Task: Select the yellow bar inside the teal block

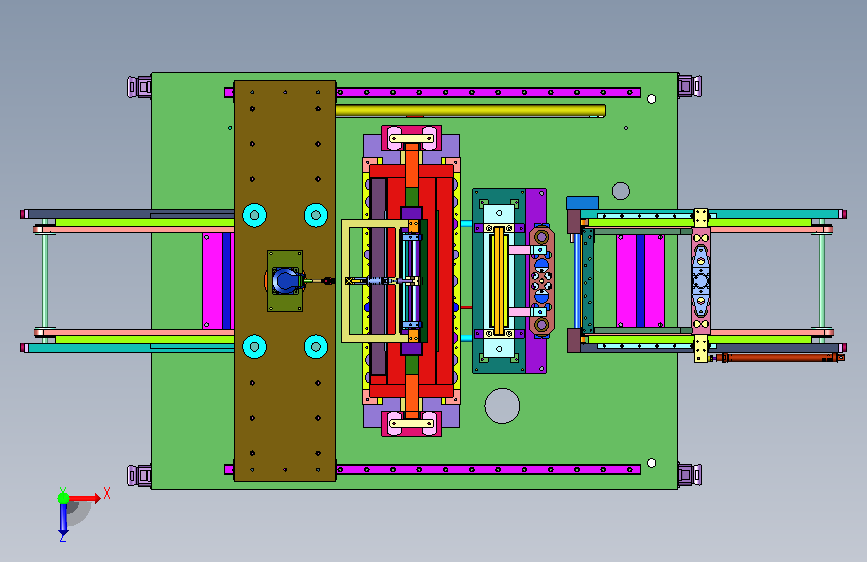Action: coord(499,281)
